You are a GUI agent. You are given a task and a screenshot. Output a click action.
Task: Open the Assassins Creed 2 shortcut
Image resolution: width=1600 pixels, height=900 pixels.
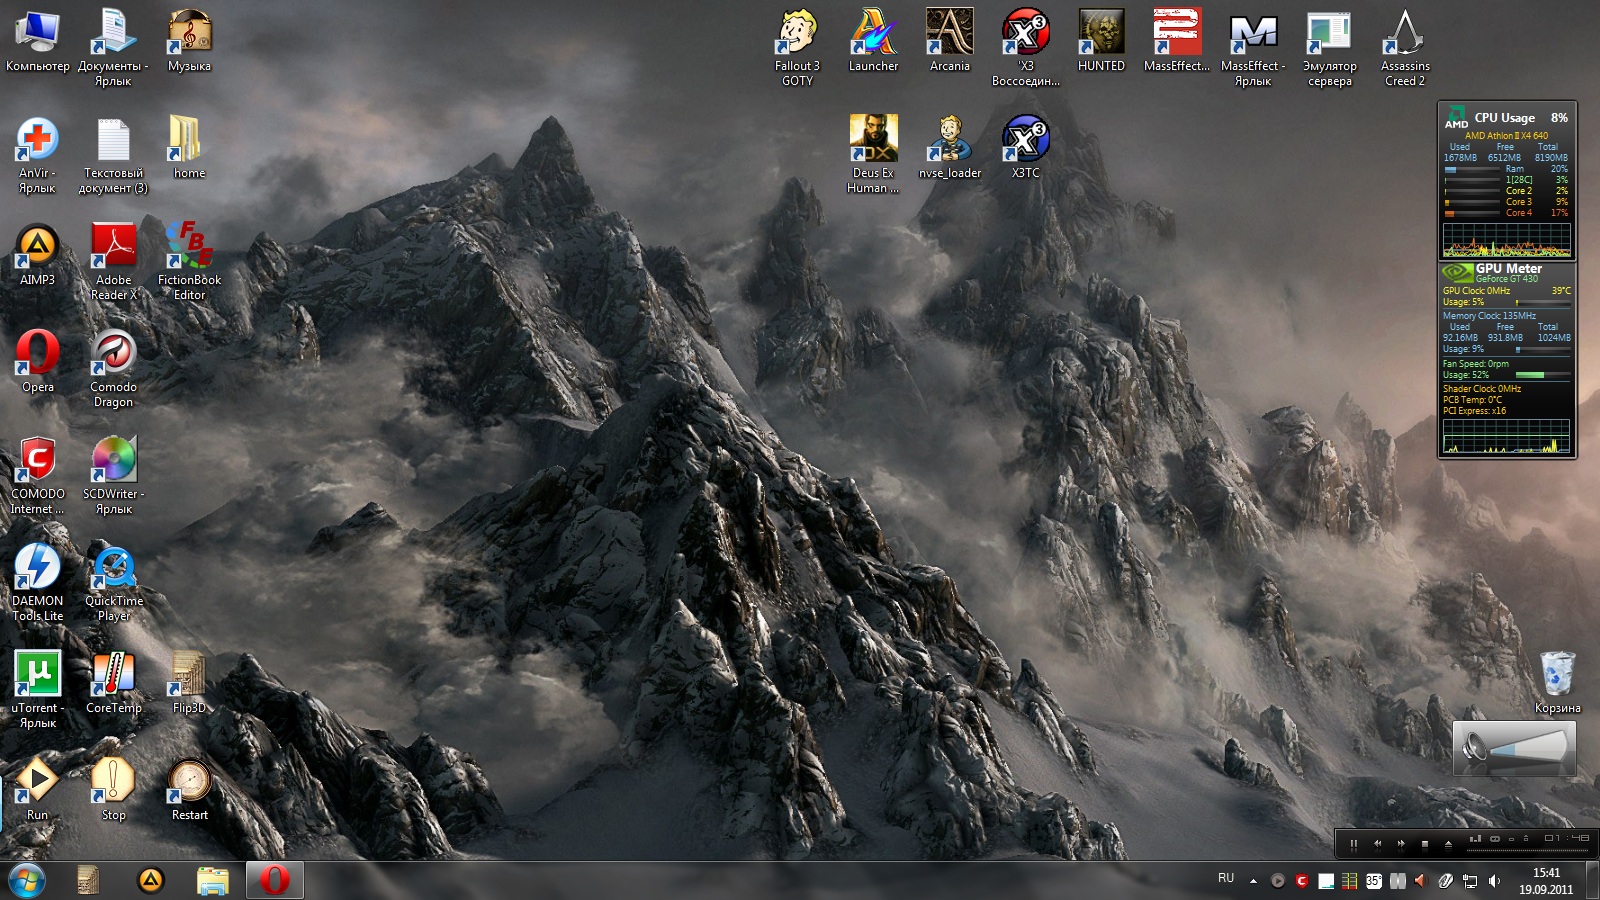[1405, 35]
